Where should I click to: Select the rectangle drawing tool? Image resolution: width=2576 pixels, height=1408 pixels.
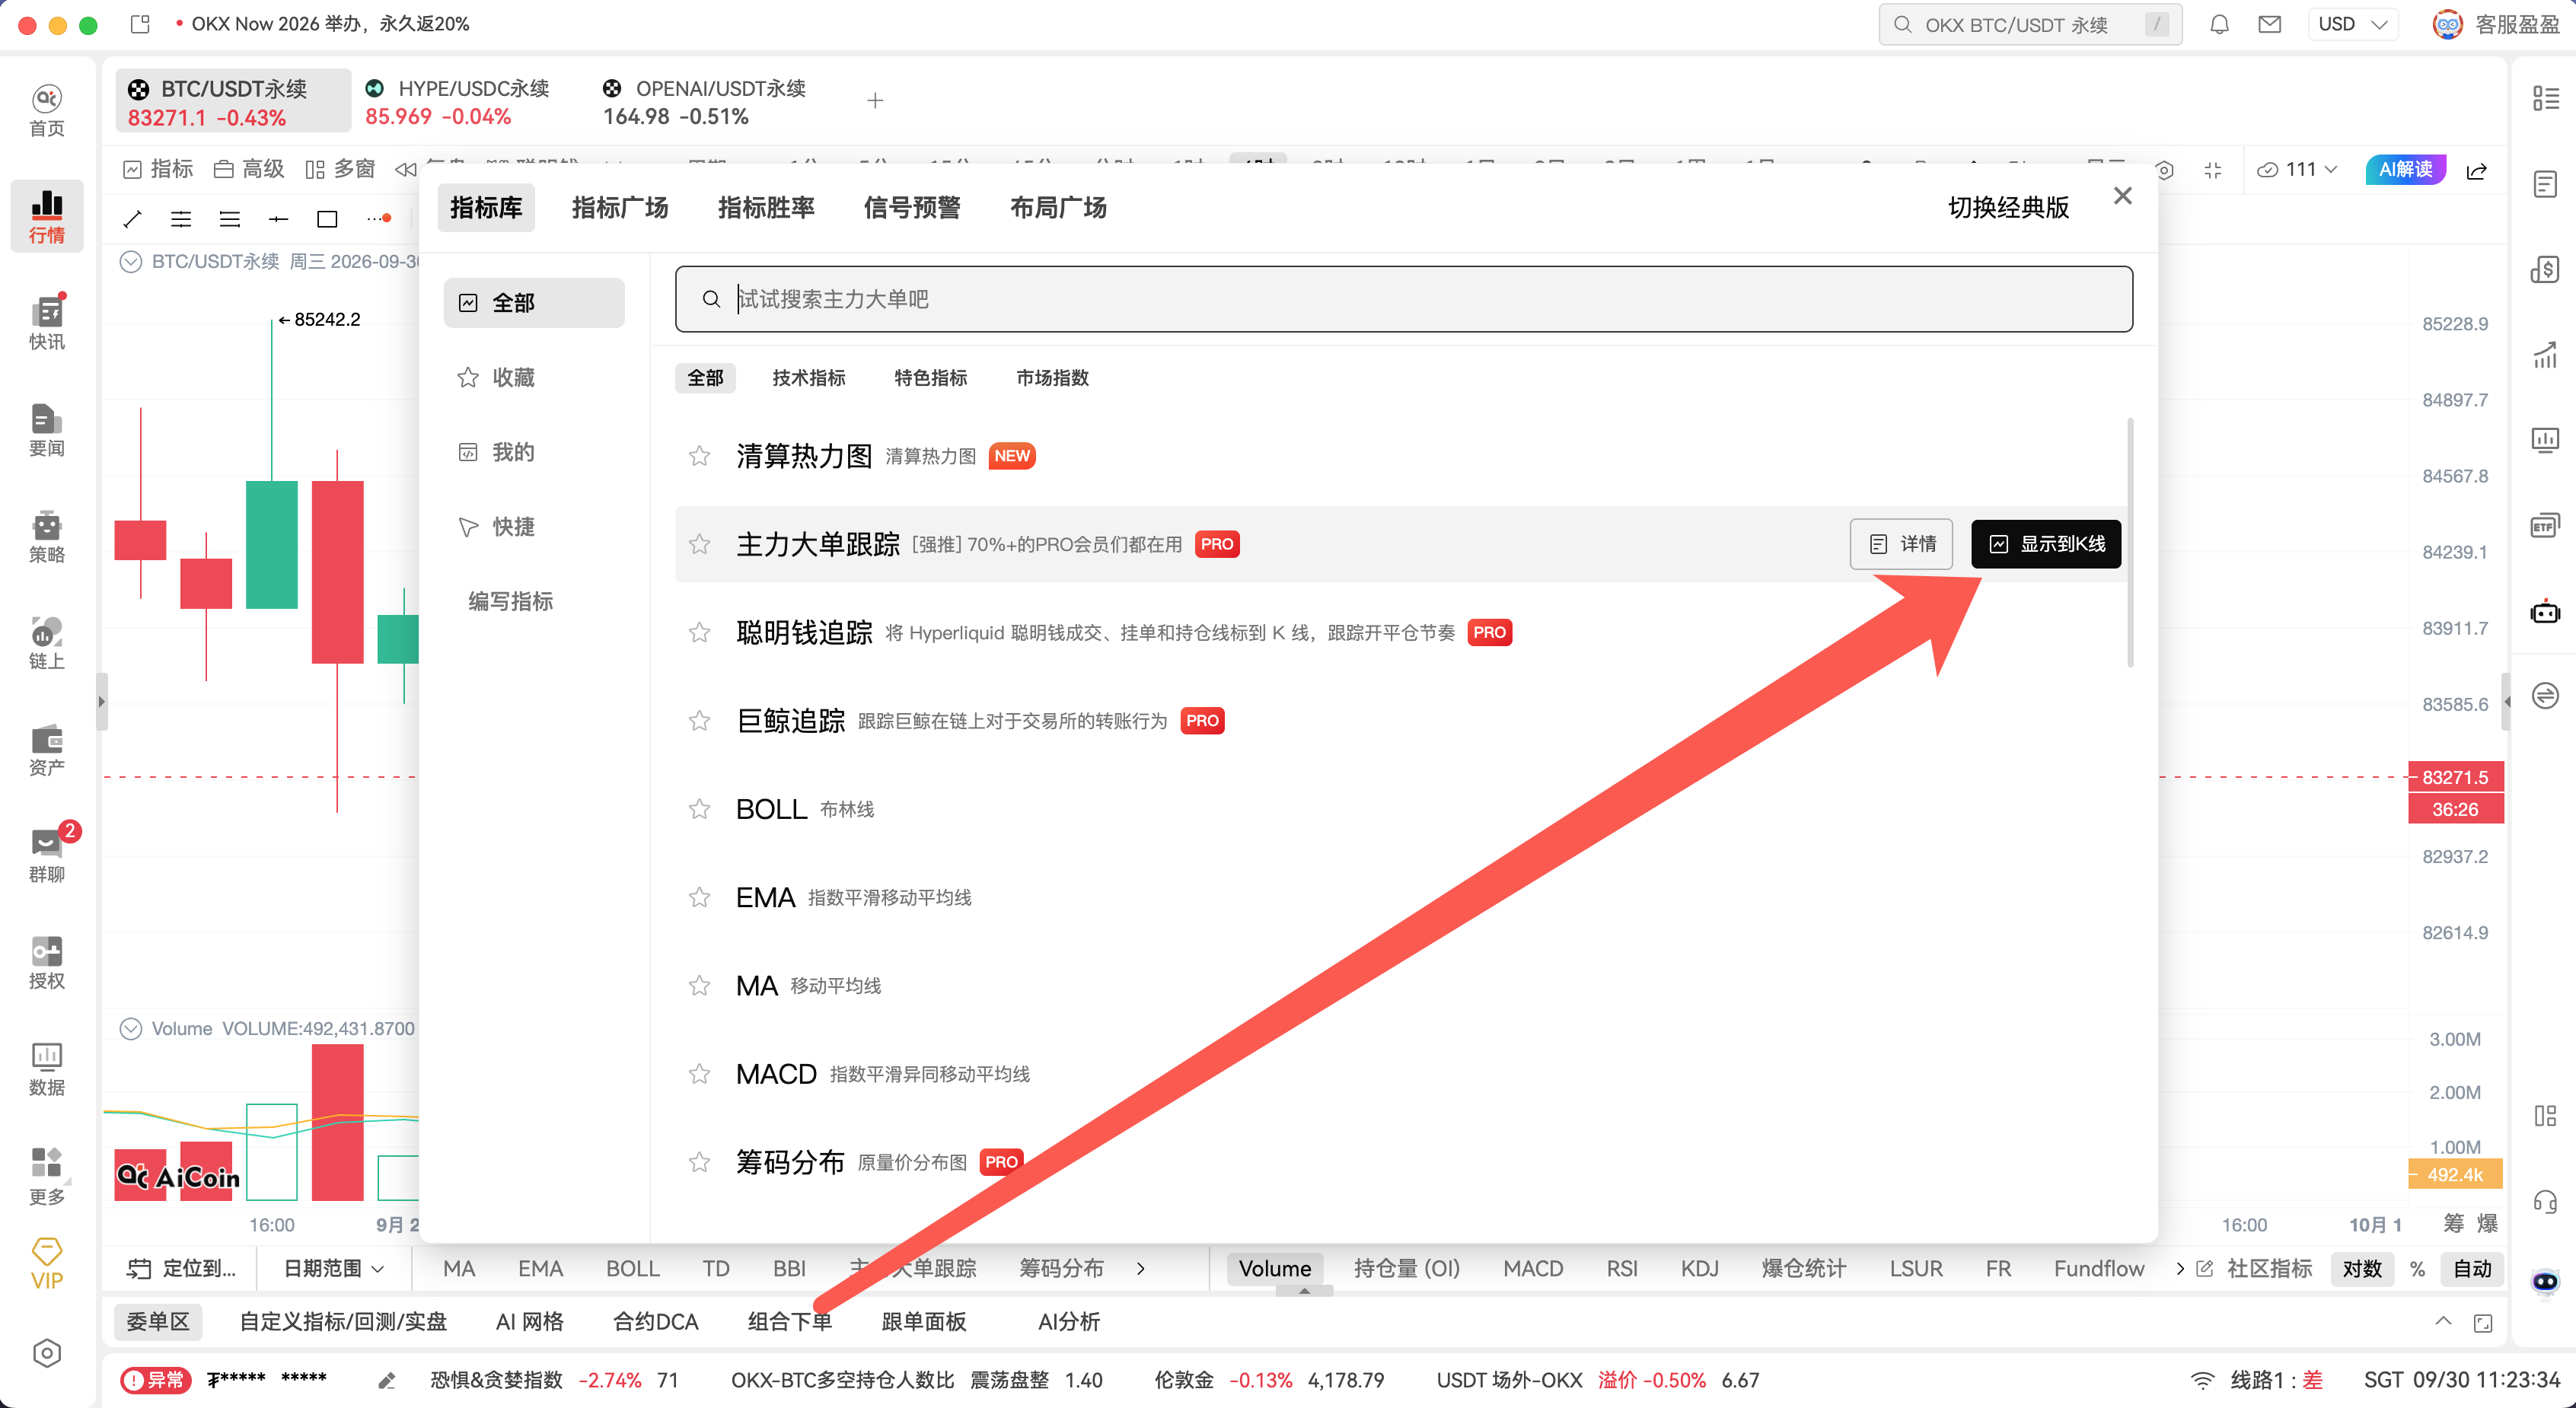pyautogui.click(x=327, y=218)
